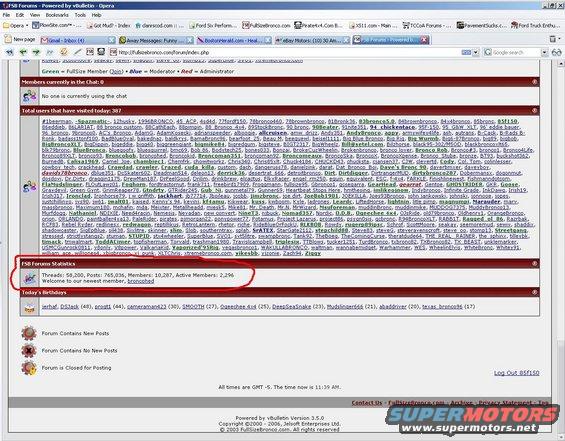Open the dansscod.com bookmark

pos(160,26)
